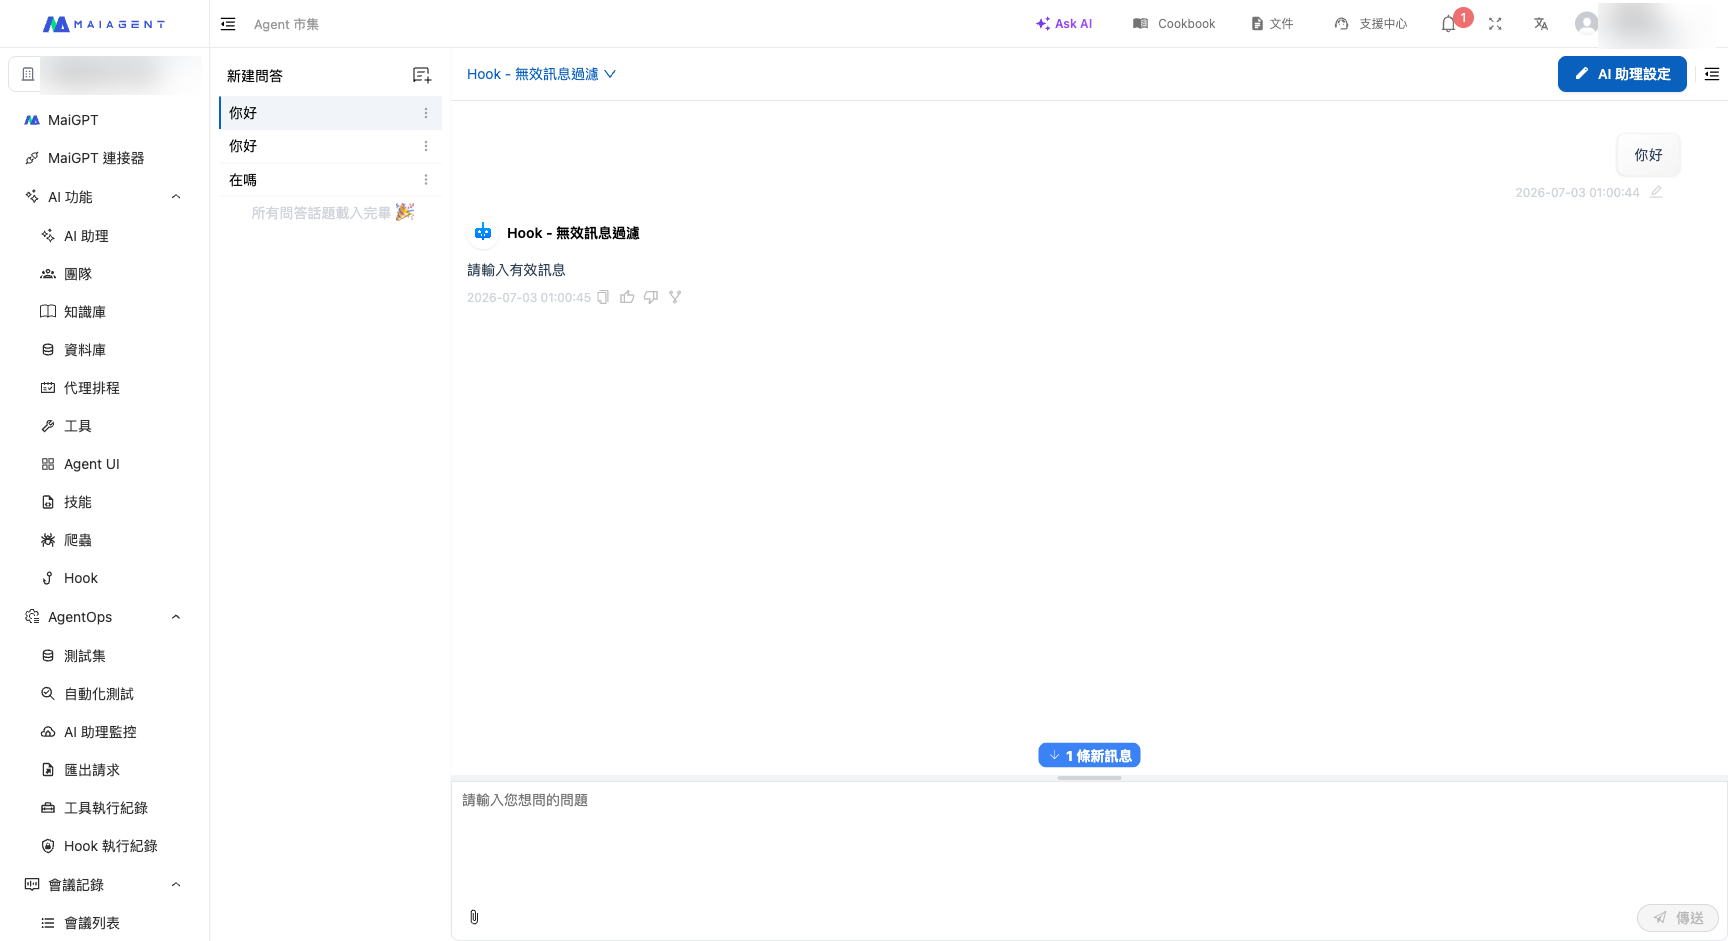Open more options for first 你好 conversation
The image size is (1728, 941).
[426, 113]
